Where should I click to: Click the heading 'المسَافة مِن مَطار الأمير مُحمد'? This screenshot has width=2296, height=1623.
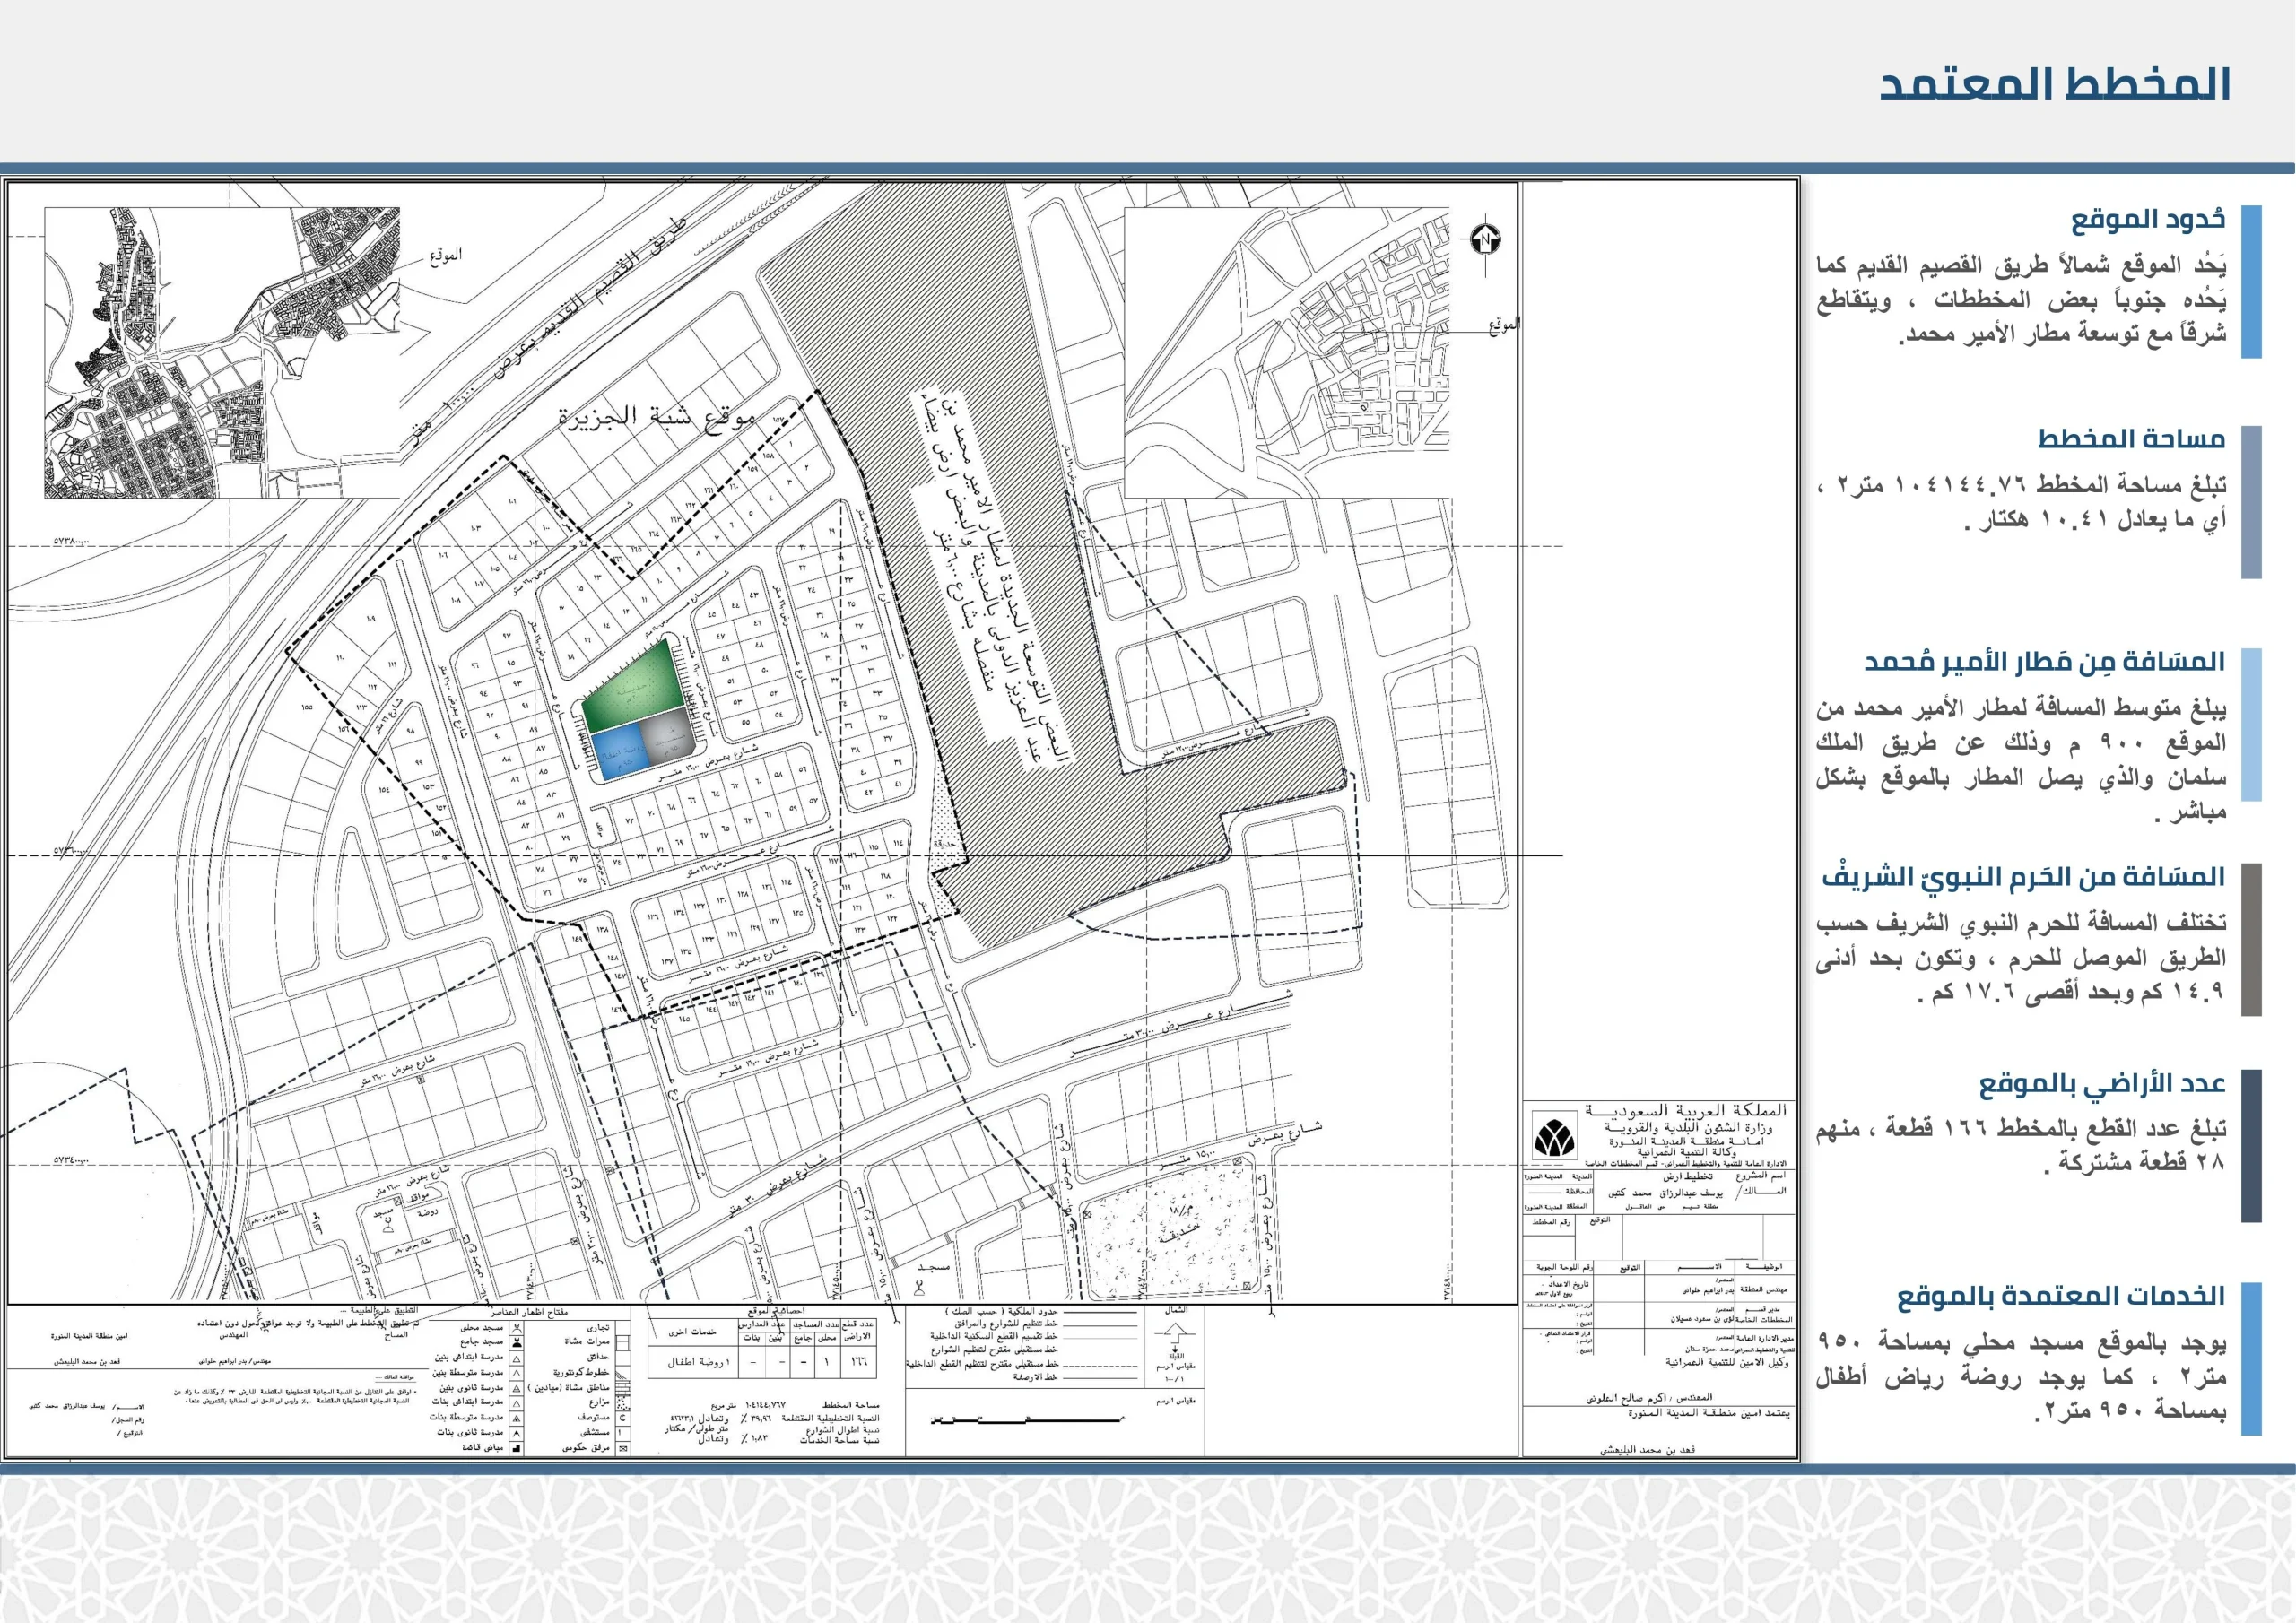pyautogui.click(x=2045, y=662)
